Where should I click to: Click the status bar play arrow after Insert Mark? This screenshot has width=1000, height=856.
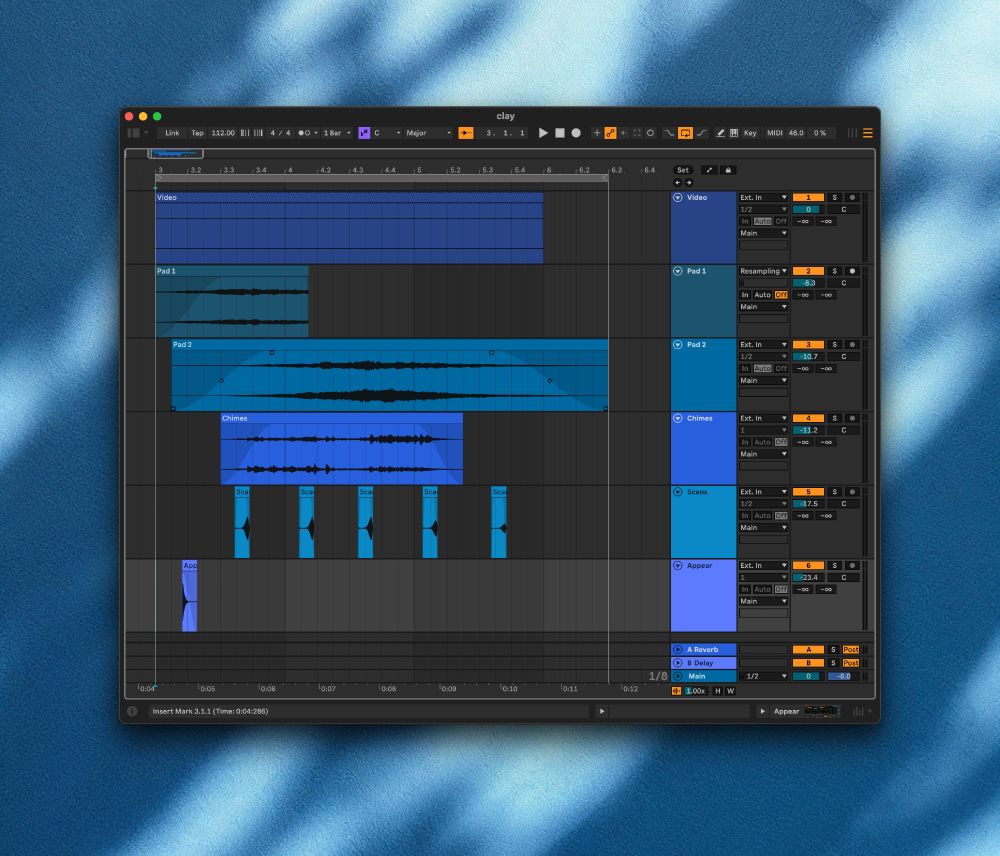coord(601,711)
